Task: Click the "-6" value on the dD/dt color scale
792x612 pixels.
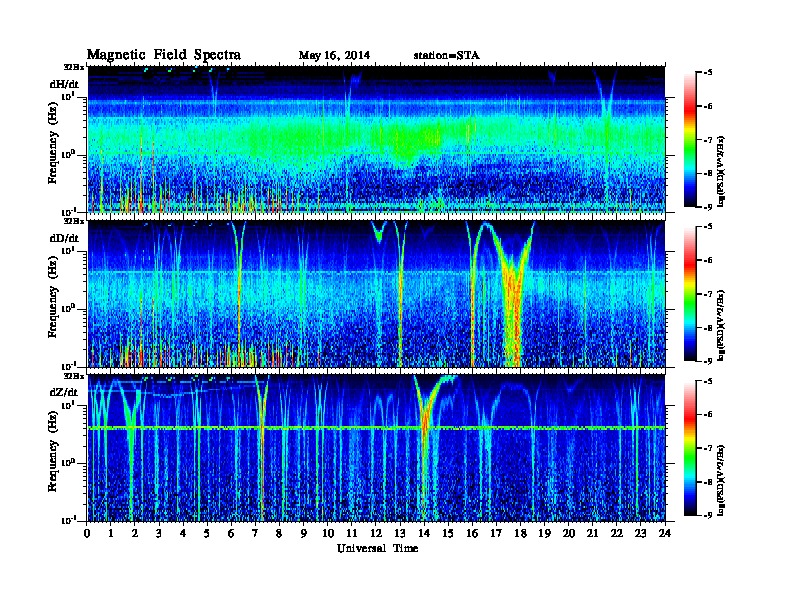Action: (708, 261)
